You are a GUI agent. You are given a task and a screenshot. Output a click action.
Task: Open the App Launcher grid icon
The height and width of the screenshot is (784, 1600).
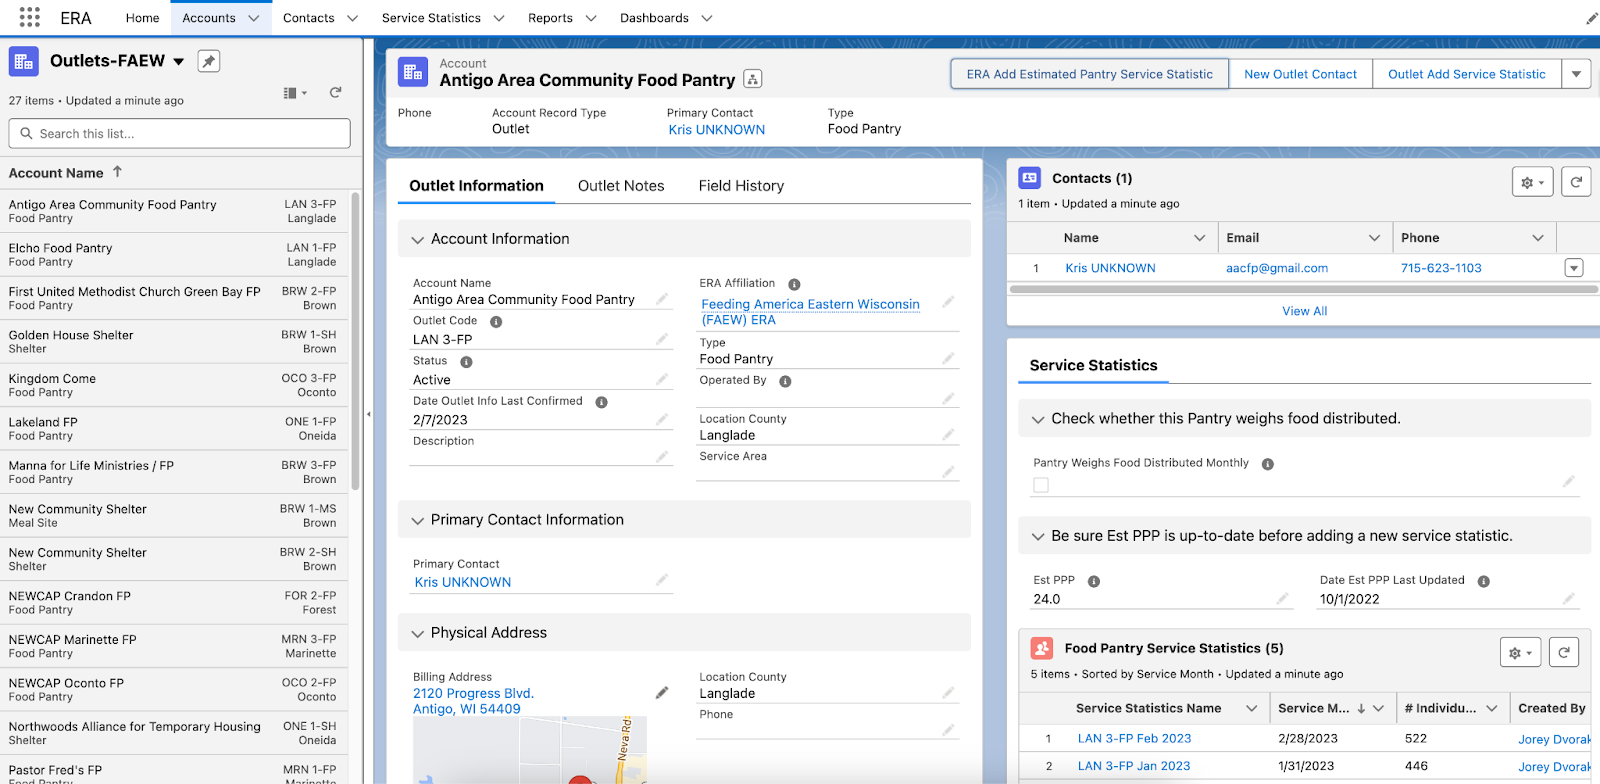(x=30, y=17)
